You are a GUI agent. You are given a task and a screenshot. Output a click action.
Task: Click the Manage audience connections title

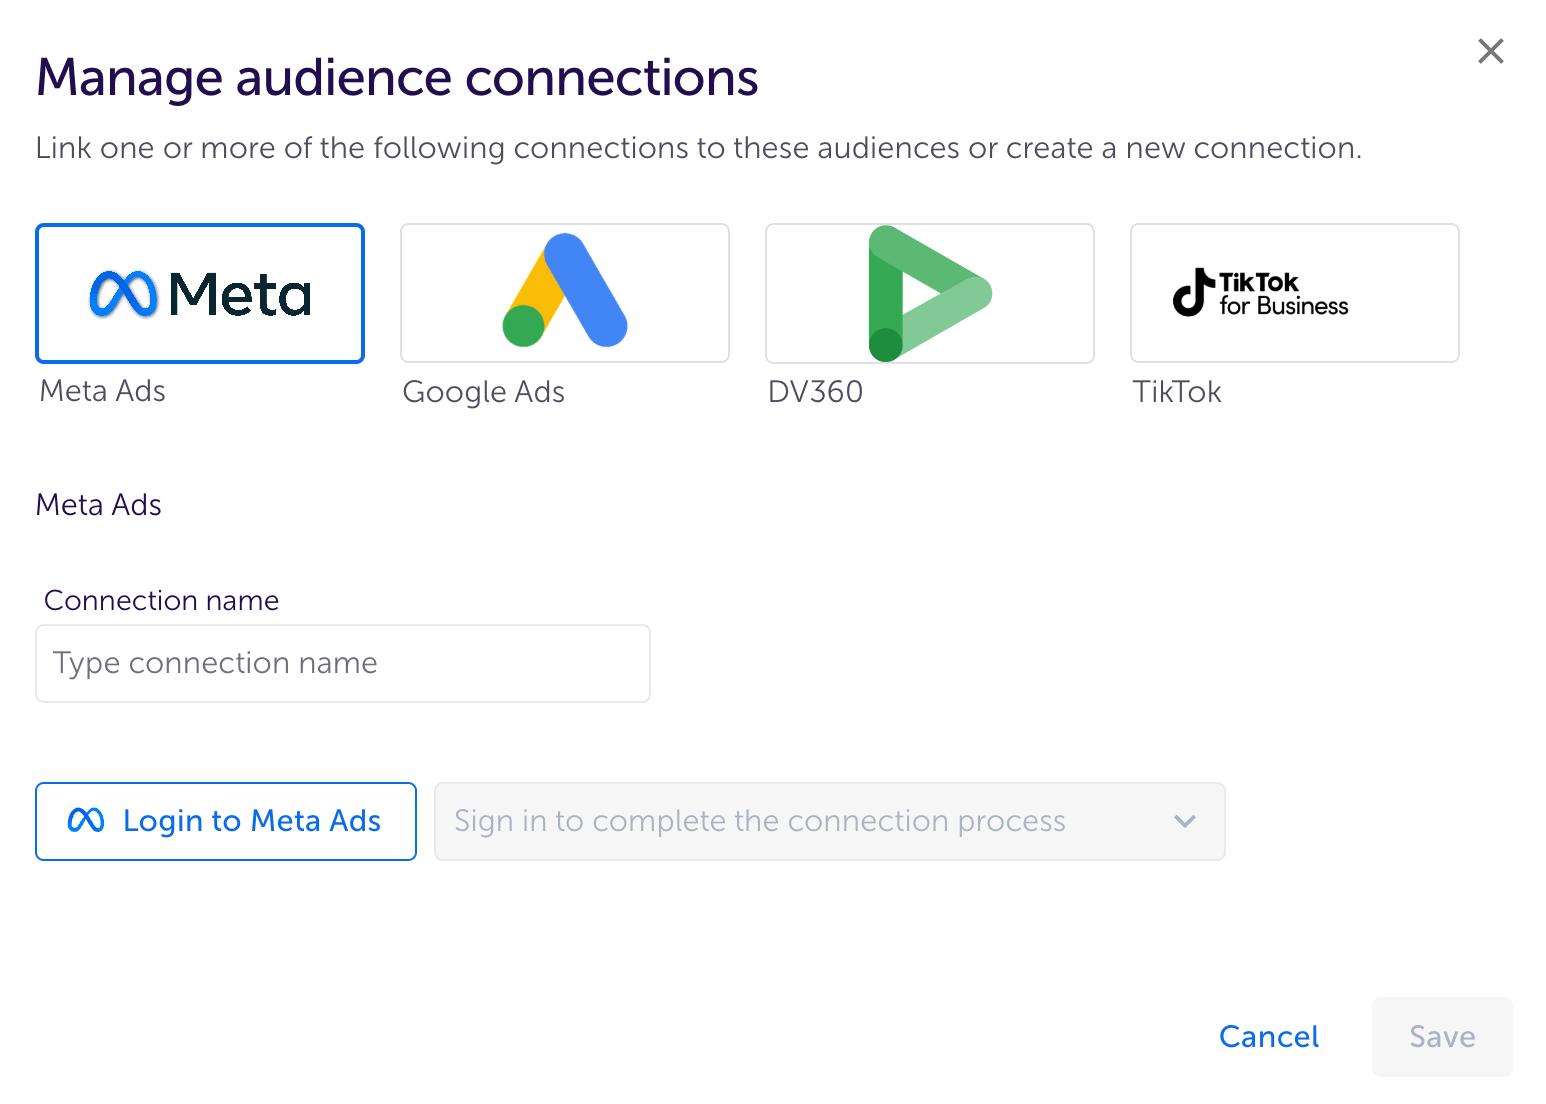click(397, 78)
